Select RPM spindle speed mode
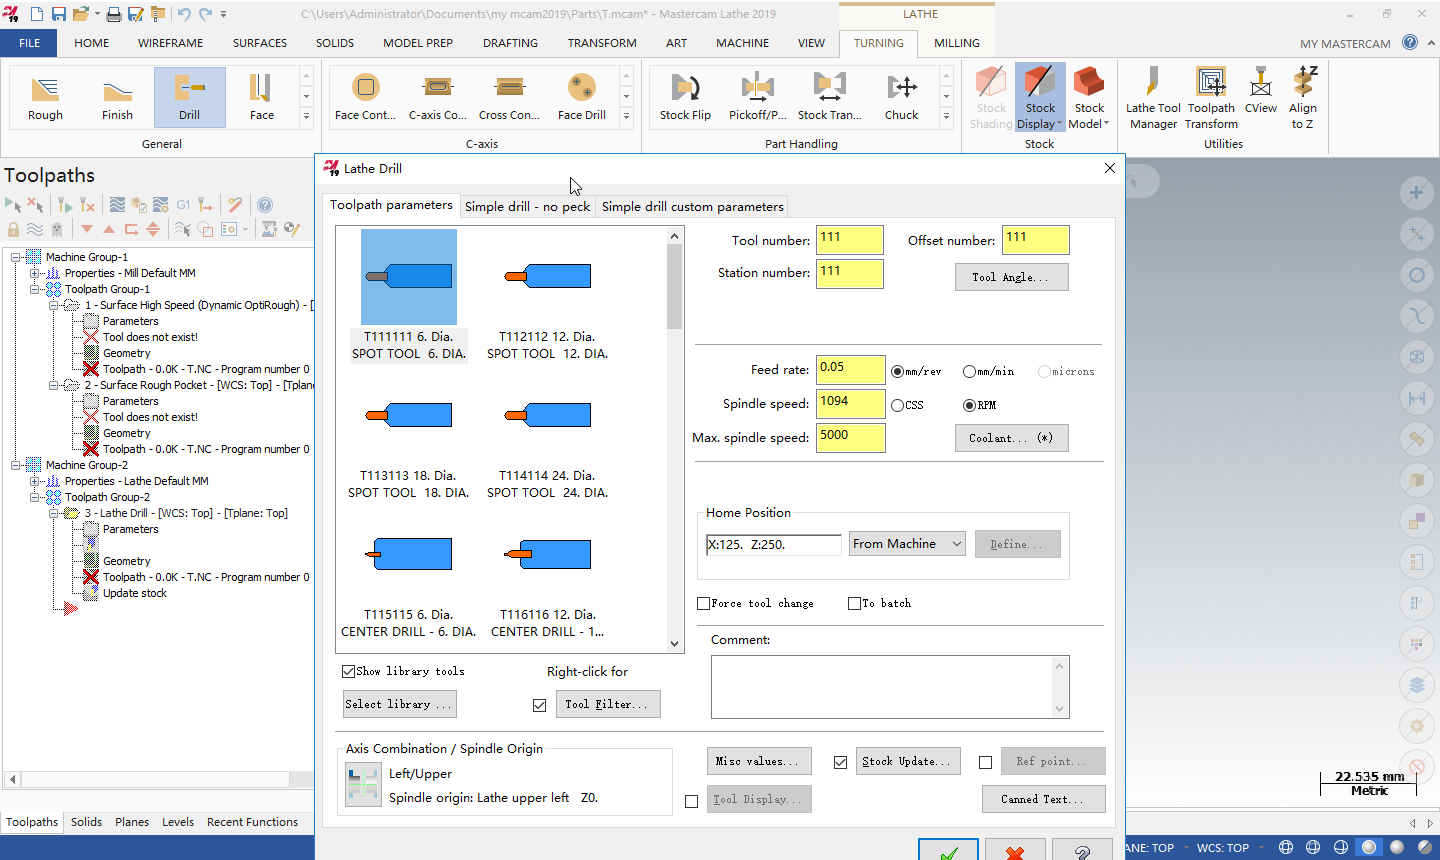The image size is (1440, 860). pos(969,405)
